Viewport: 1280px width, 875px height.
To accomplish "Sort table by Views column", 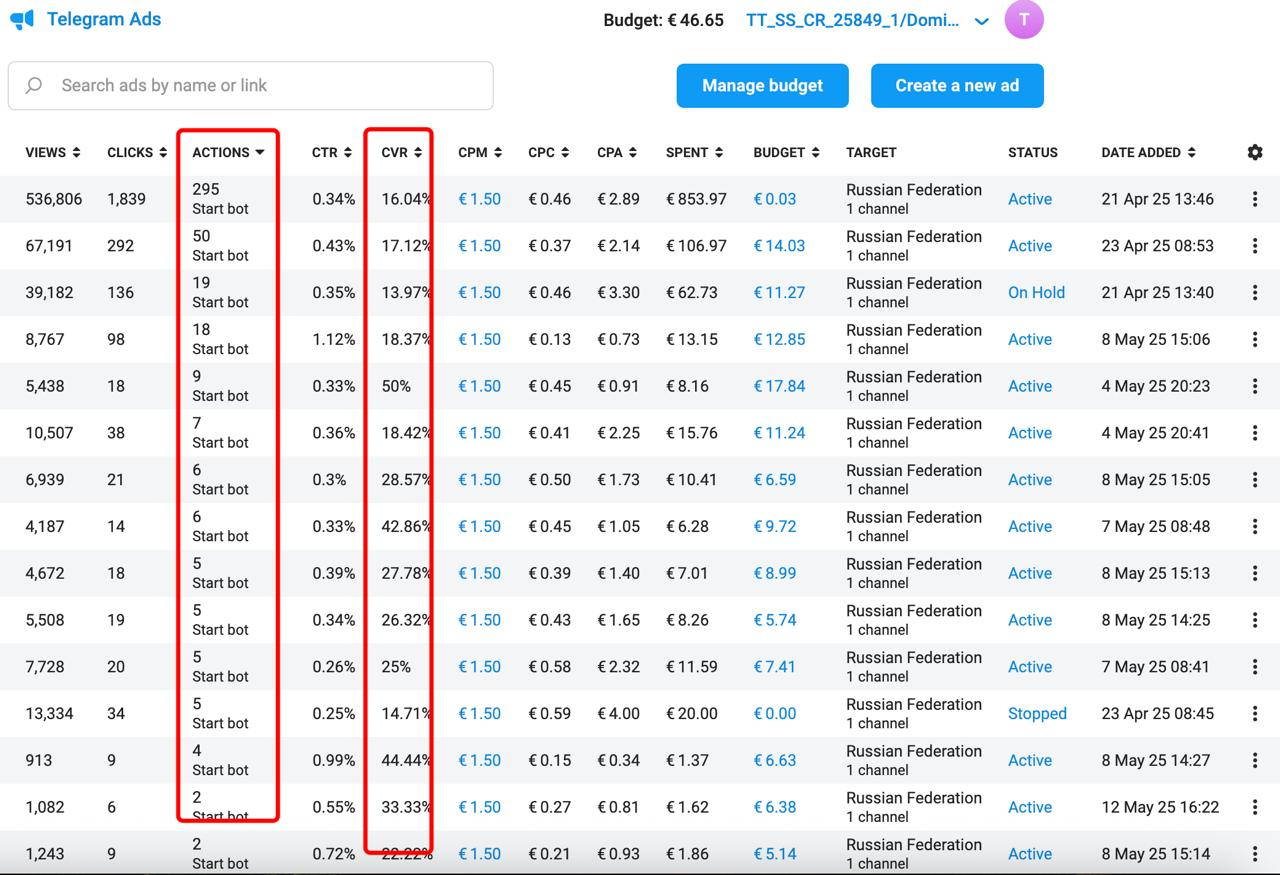I will pyautogui.click(x=52, y=153).
